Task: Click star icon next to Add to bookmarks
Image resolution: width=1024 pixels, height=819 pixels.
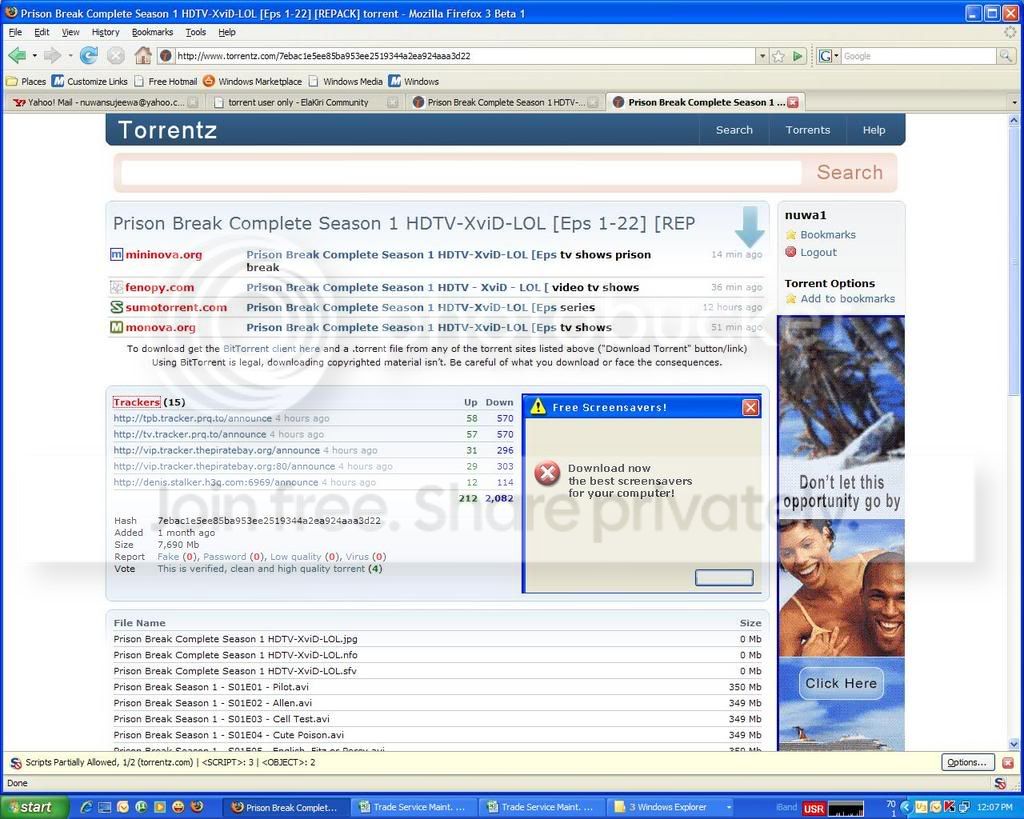Action: tap(791, 298)
